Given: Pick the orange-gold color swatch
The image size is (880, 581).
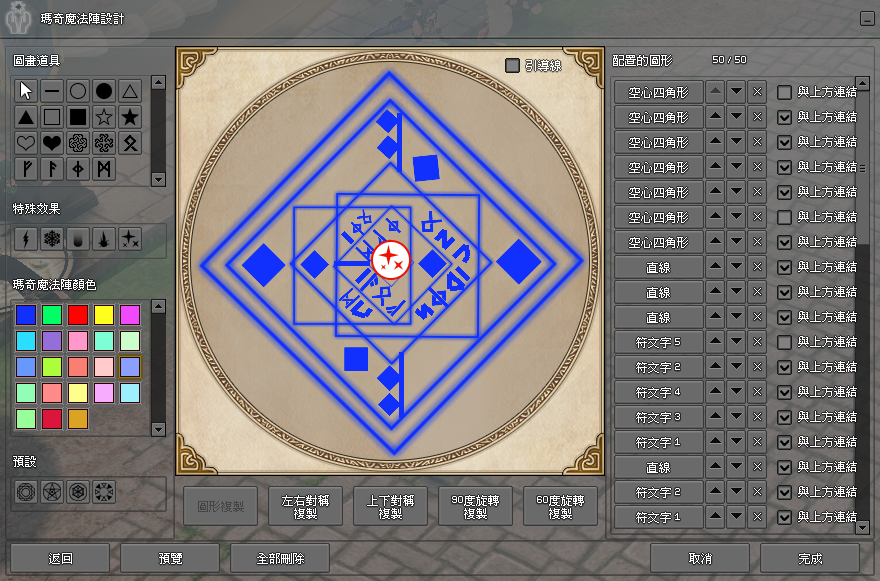Looking at the screenshot, I should (x=78, y=419).
